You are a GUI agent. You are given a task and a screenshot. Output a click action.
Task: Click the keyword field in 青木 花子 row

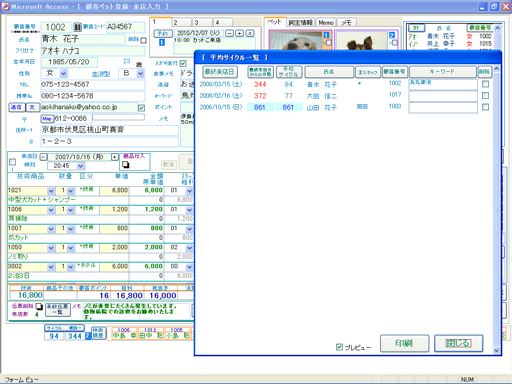[x=443, y=84]
